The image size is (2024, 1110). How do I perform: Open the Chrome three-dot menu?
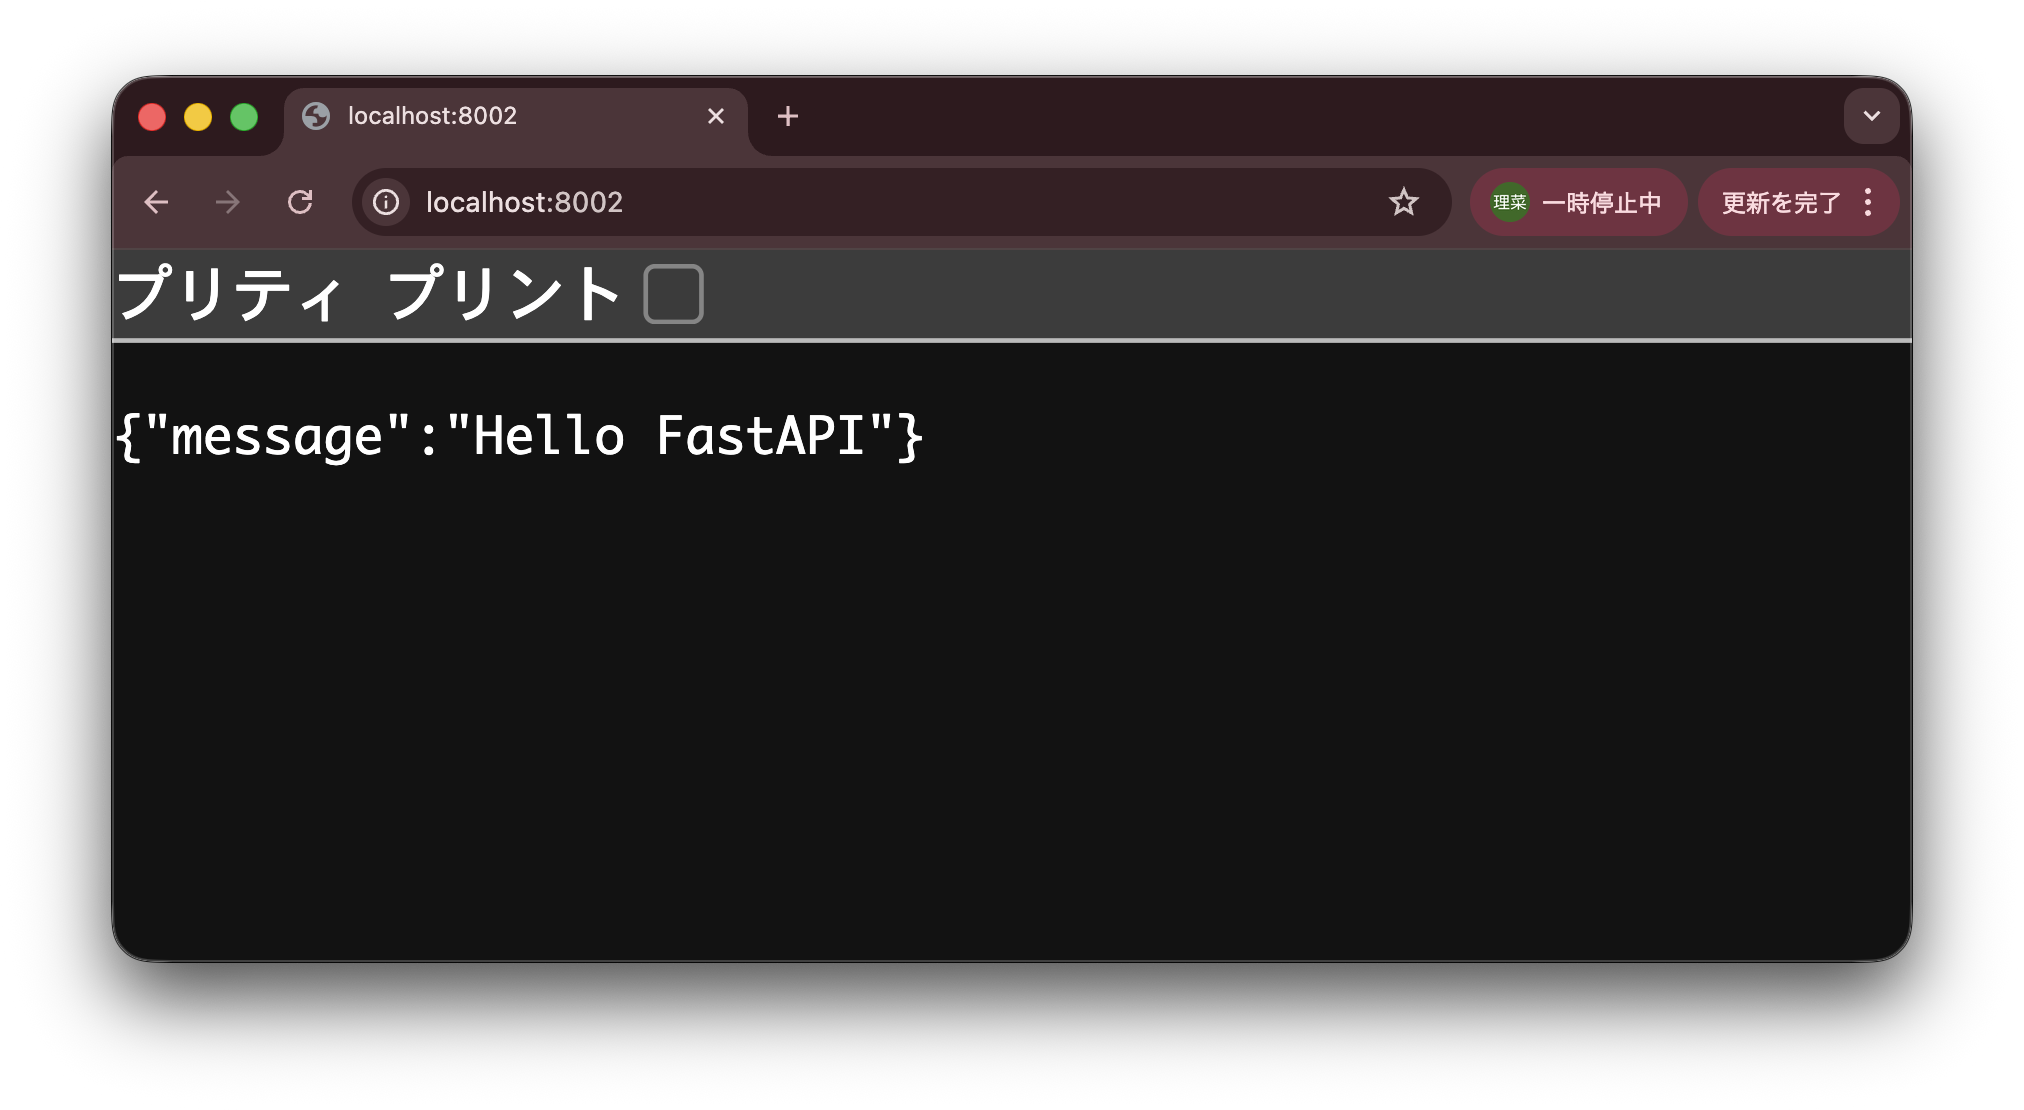(x=1868, y=203)
